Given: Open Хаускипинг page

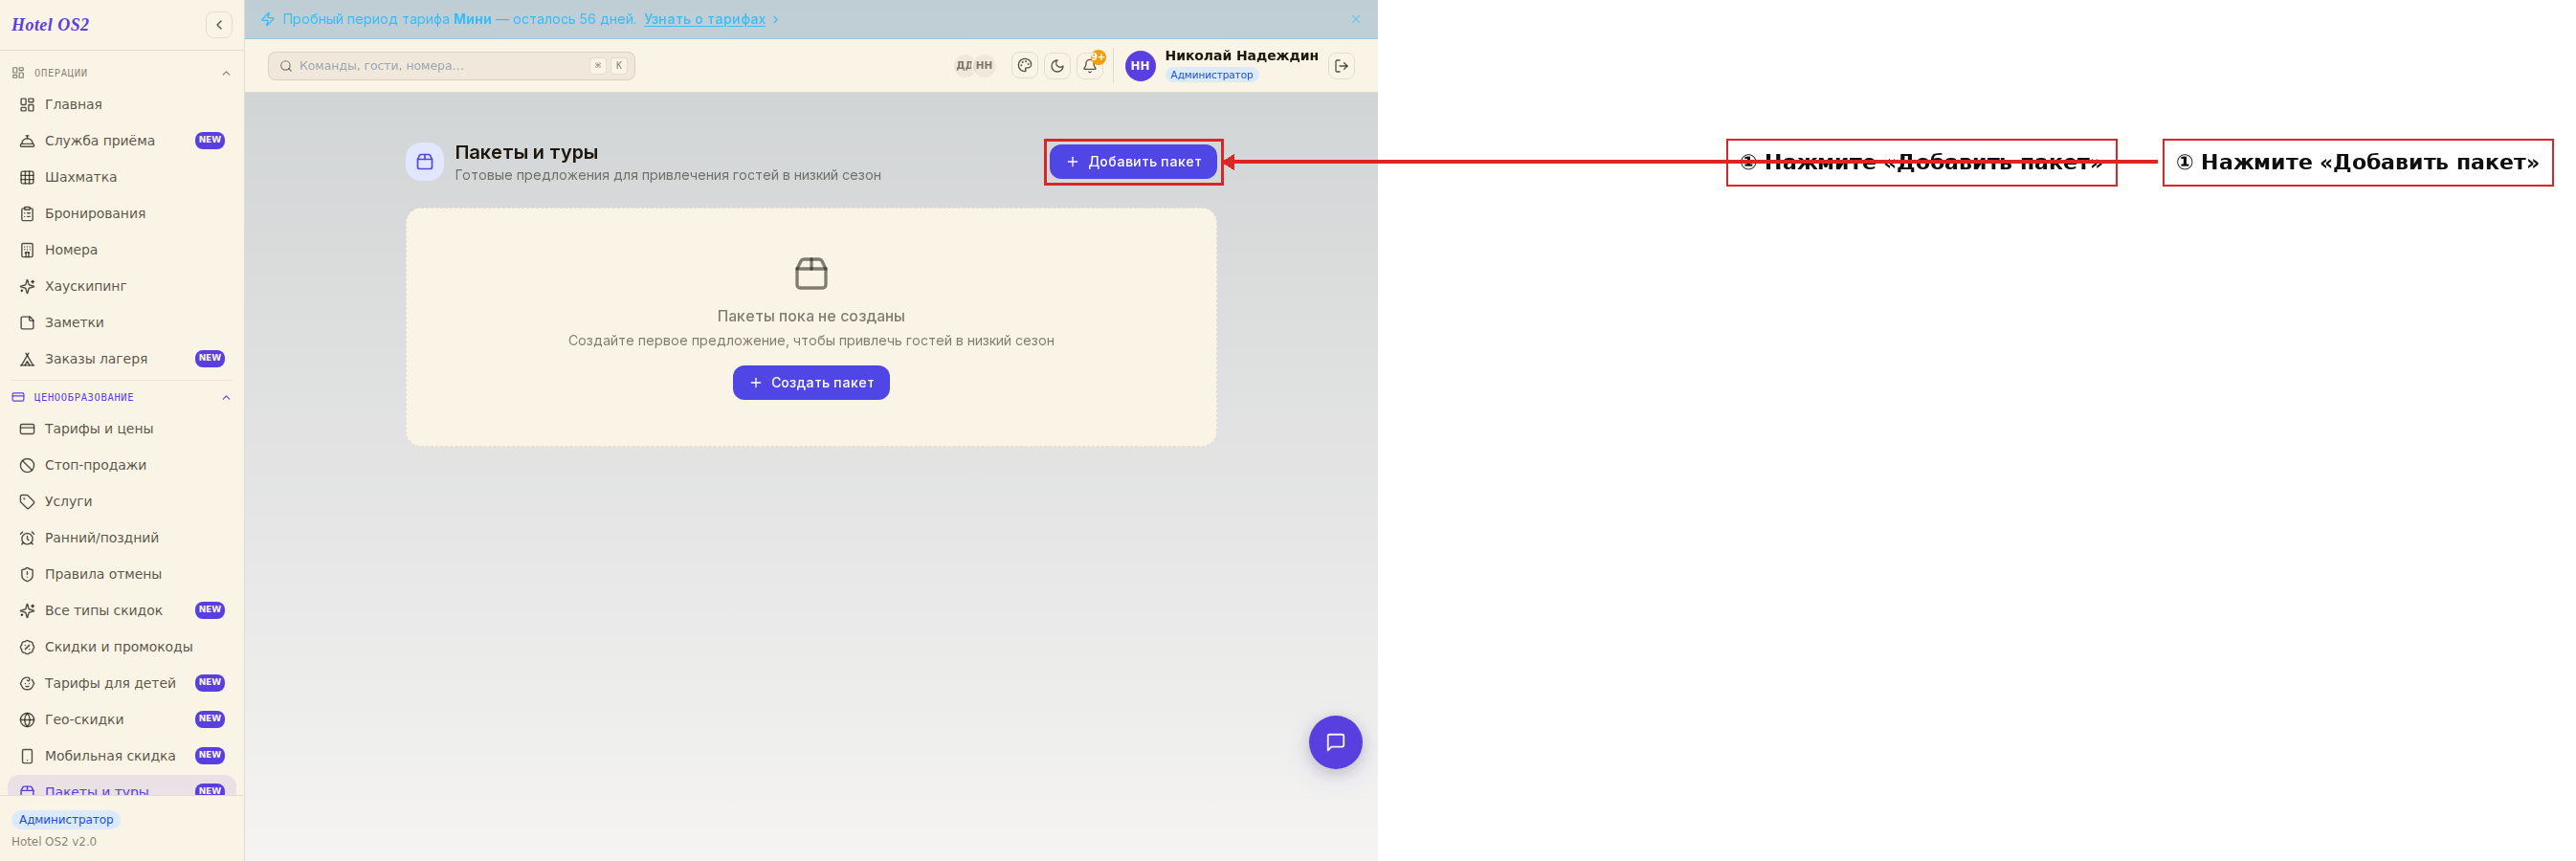Looking at the screenshot, I should coord(121,286).
